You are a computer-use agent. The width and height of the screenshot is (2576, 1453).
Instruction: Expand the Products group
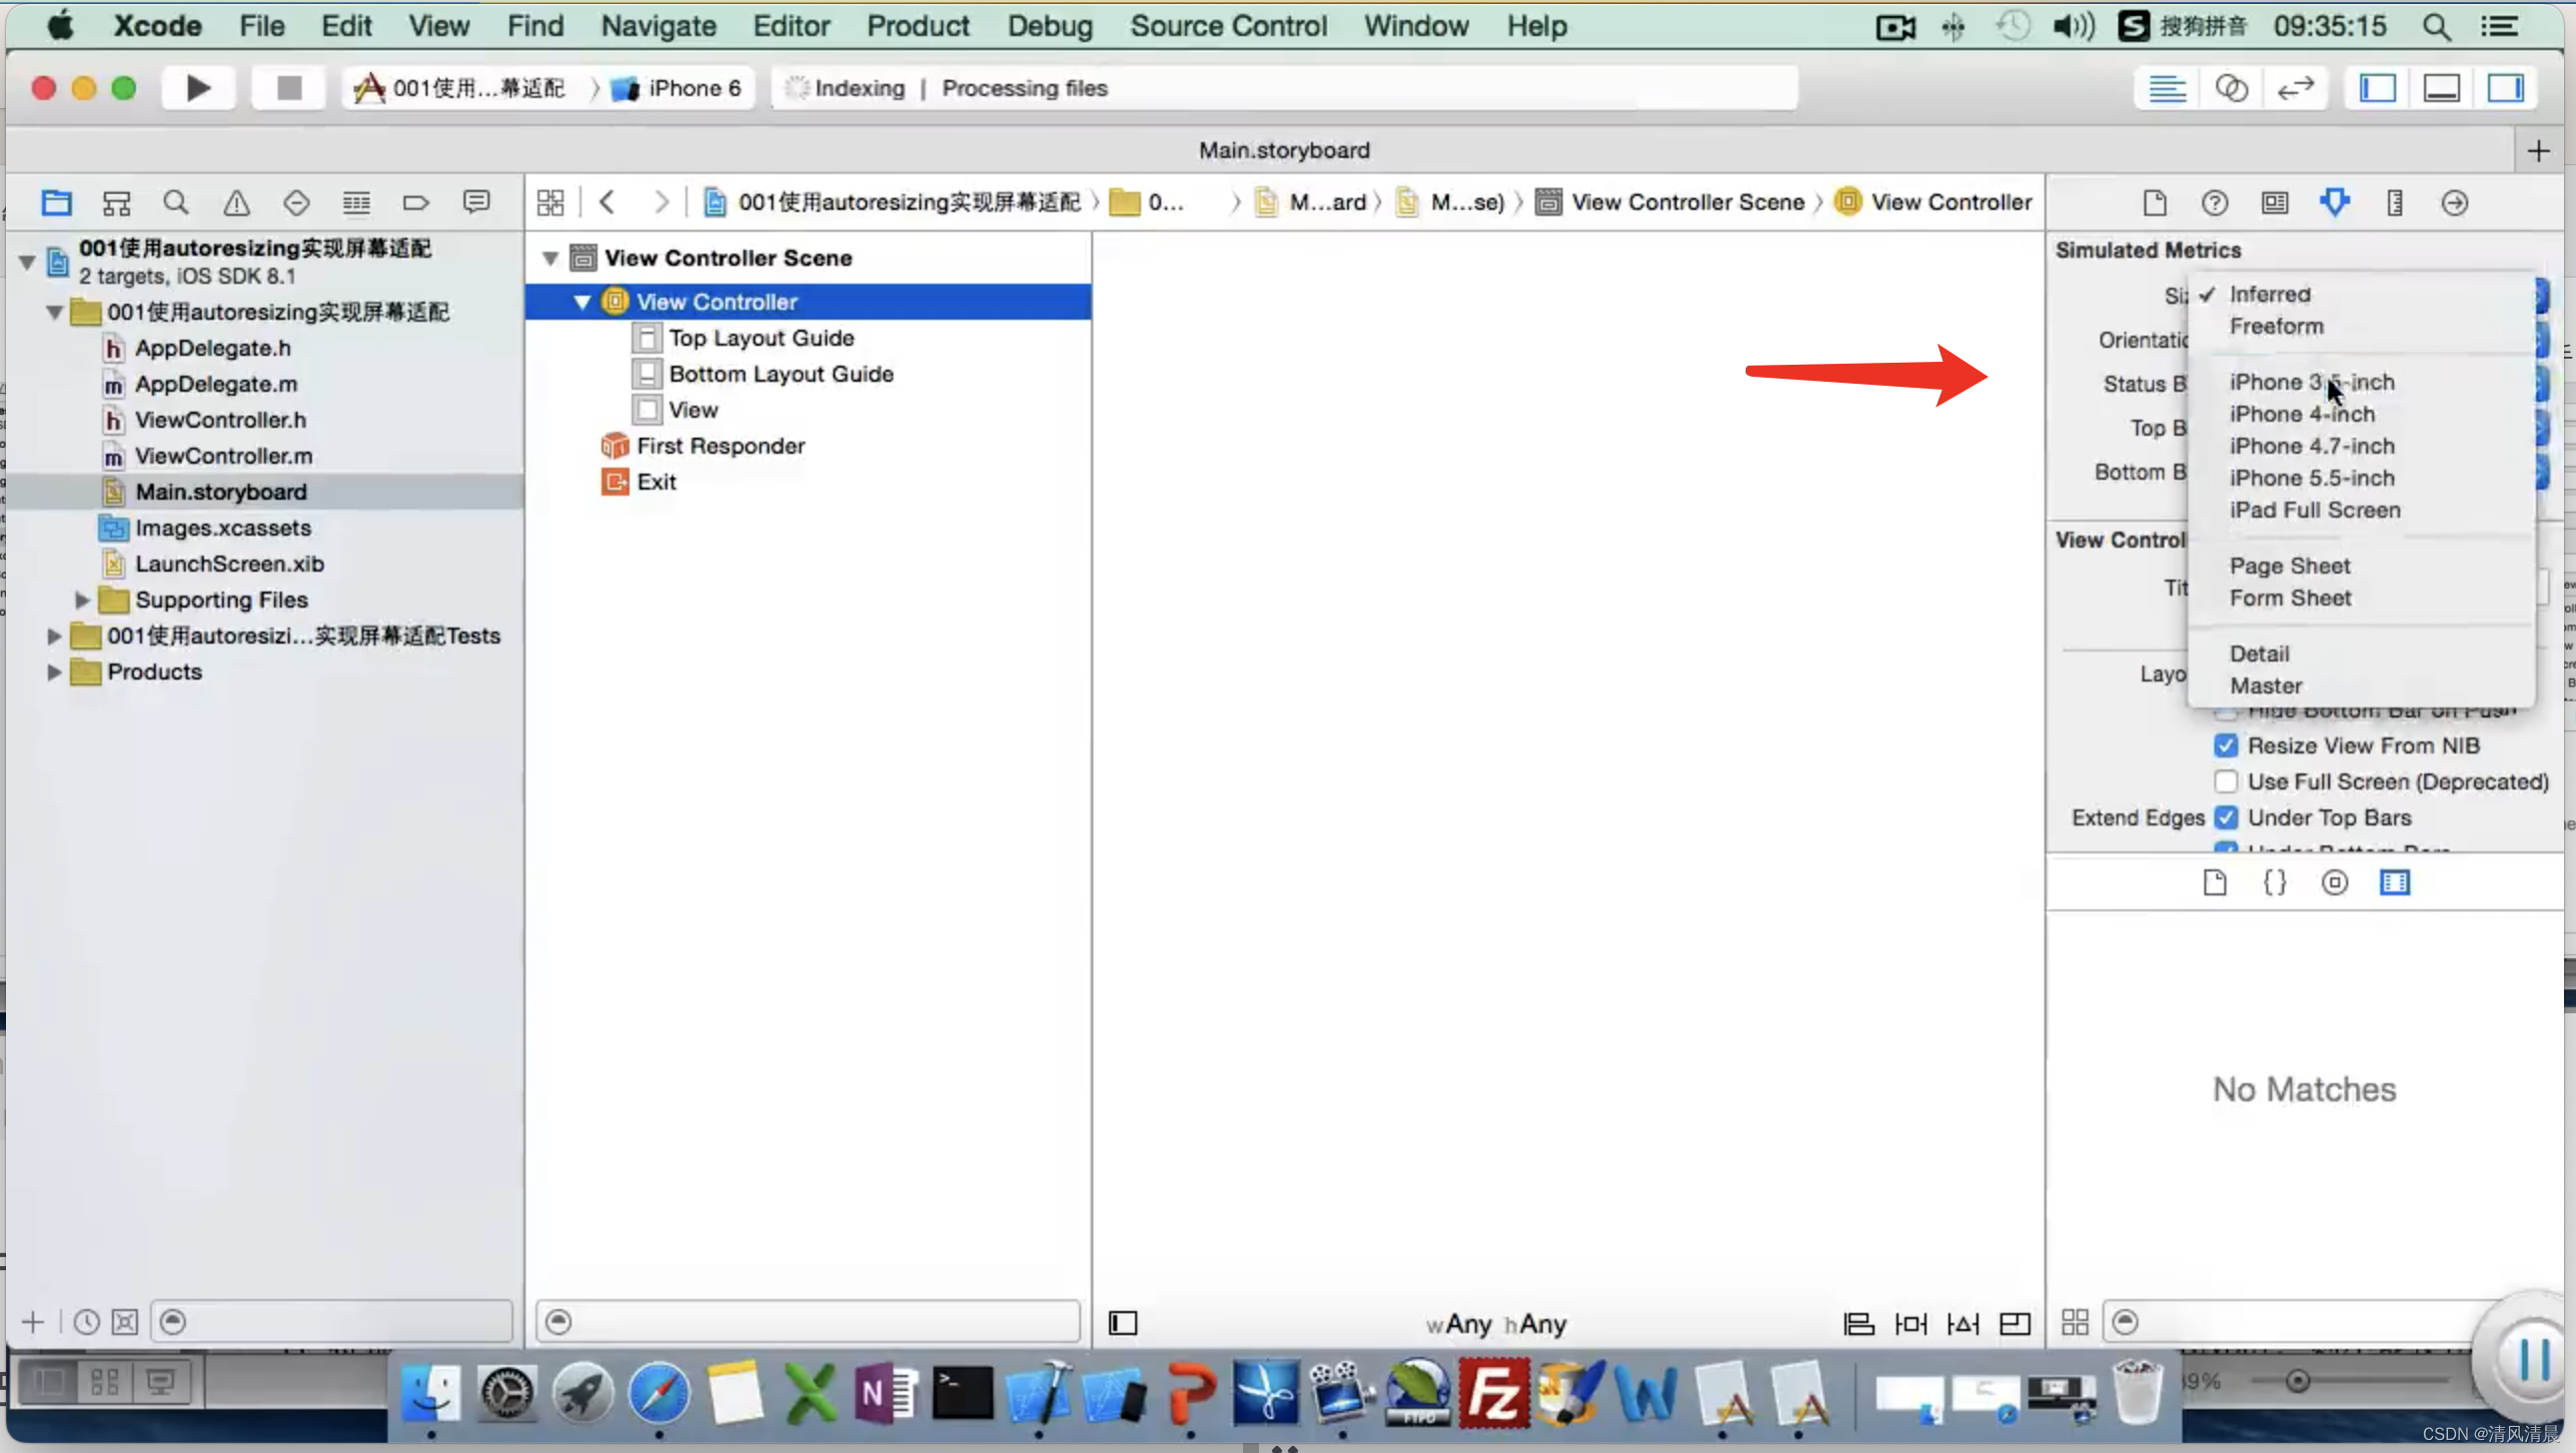(54, 672)
